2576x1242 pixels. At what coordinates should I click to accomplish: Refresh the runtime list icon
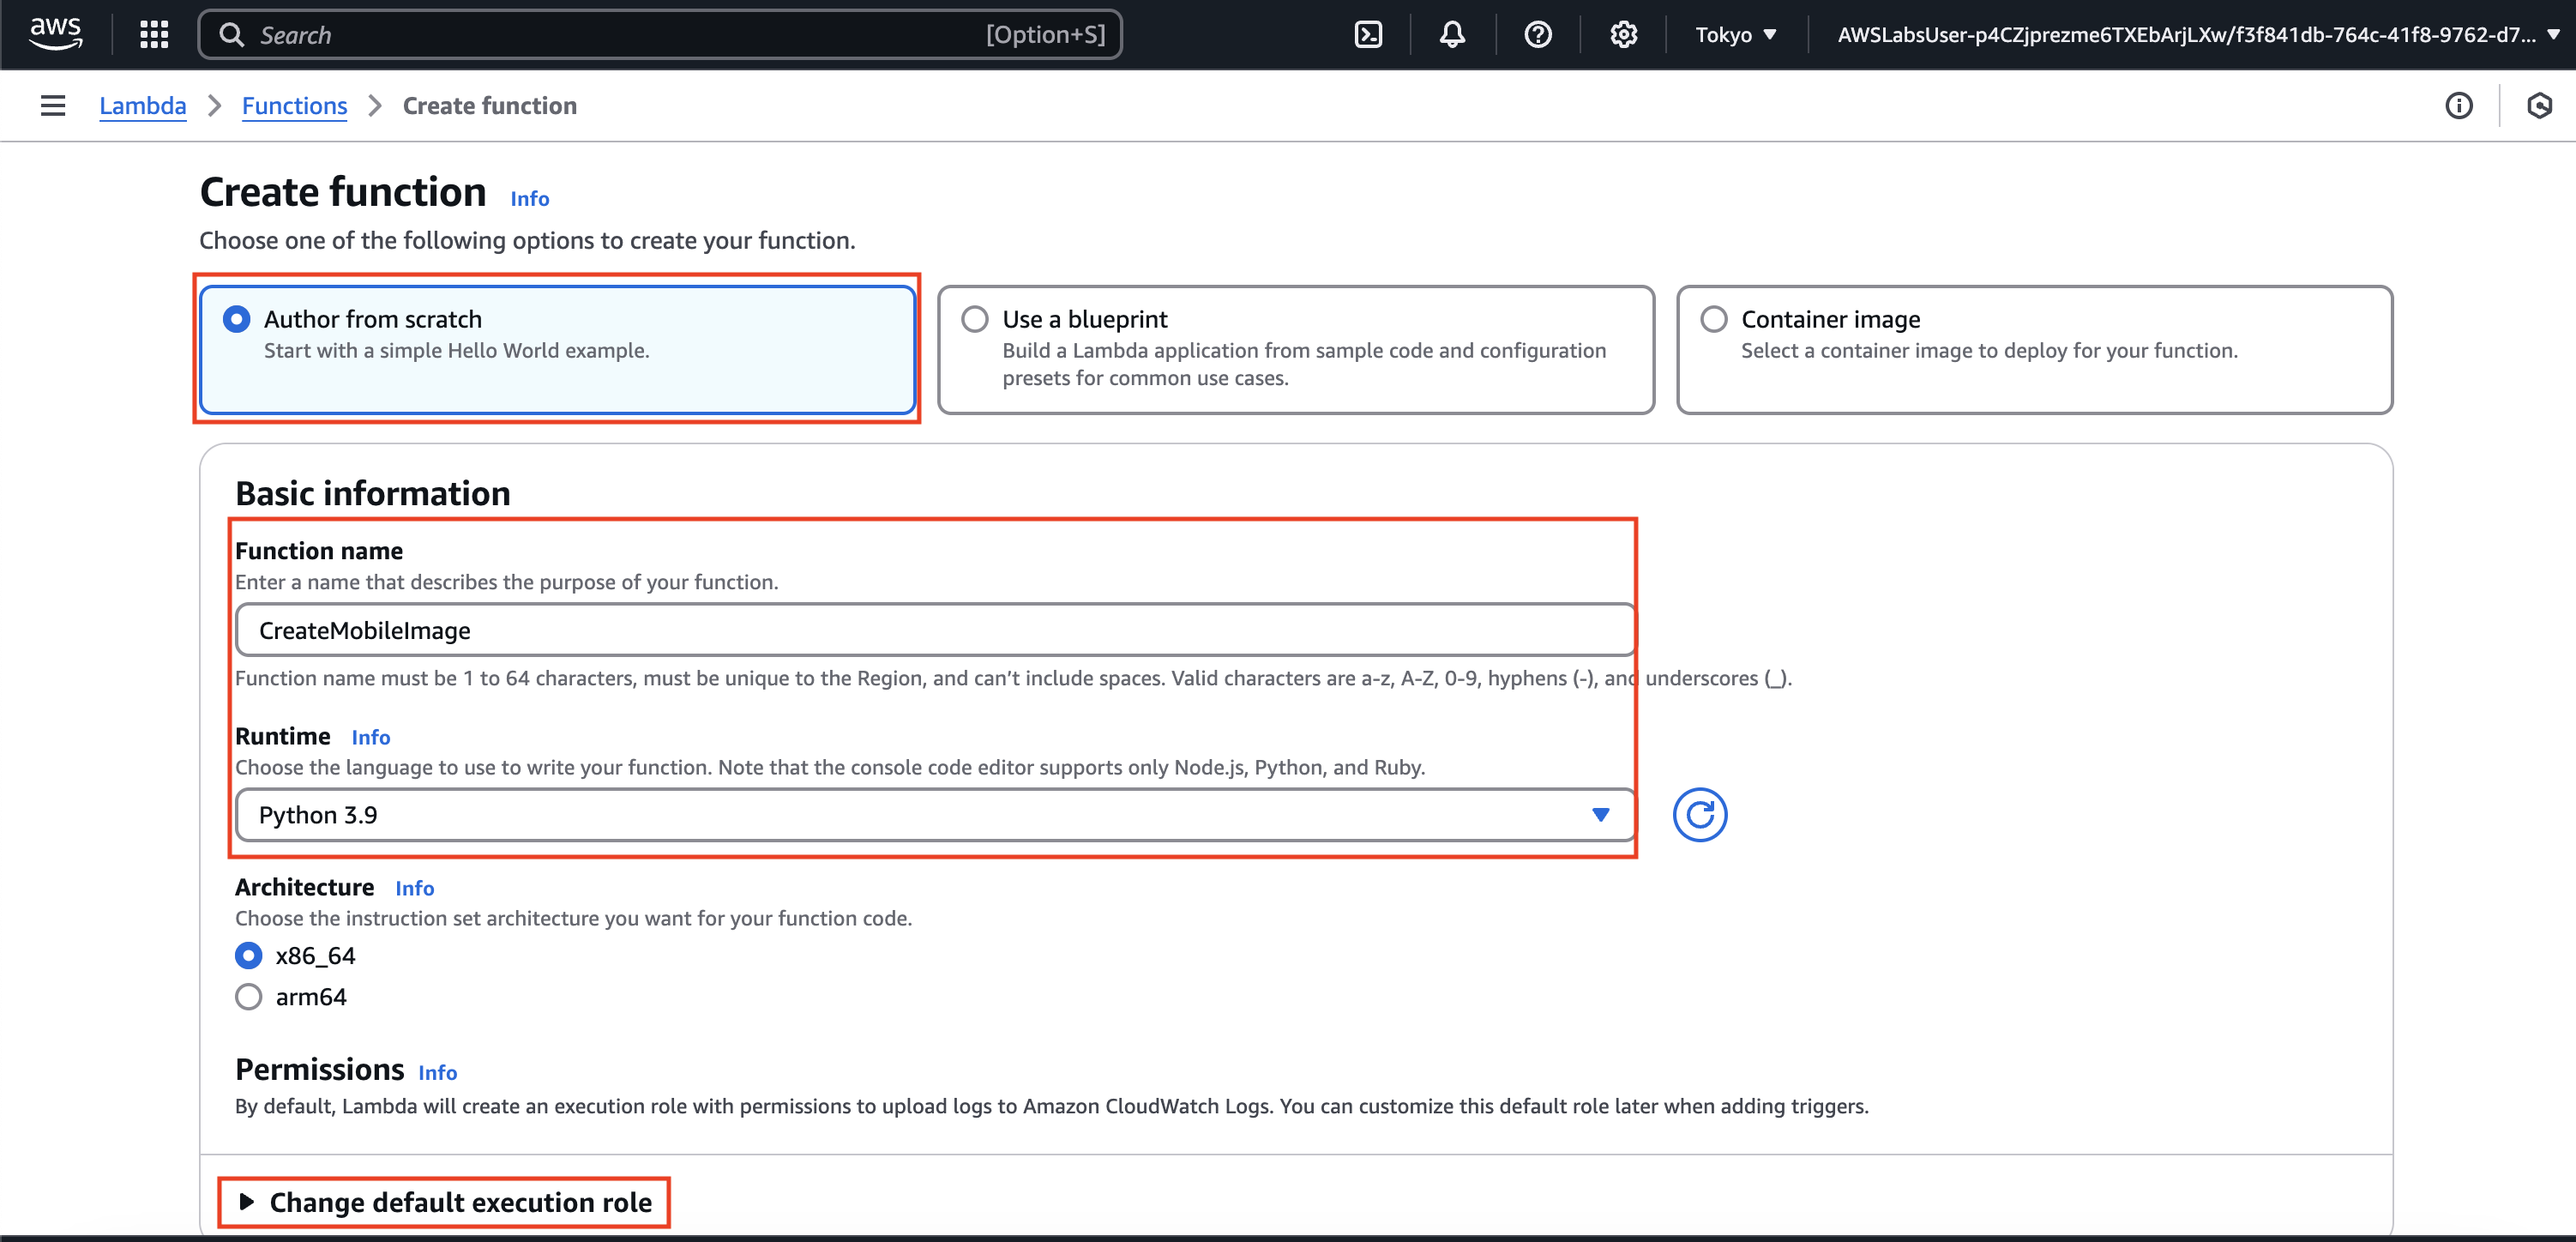pyautogui.click(x=1699, y=815)
